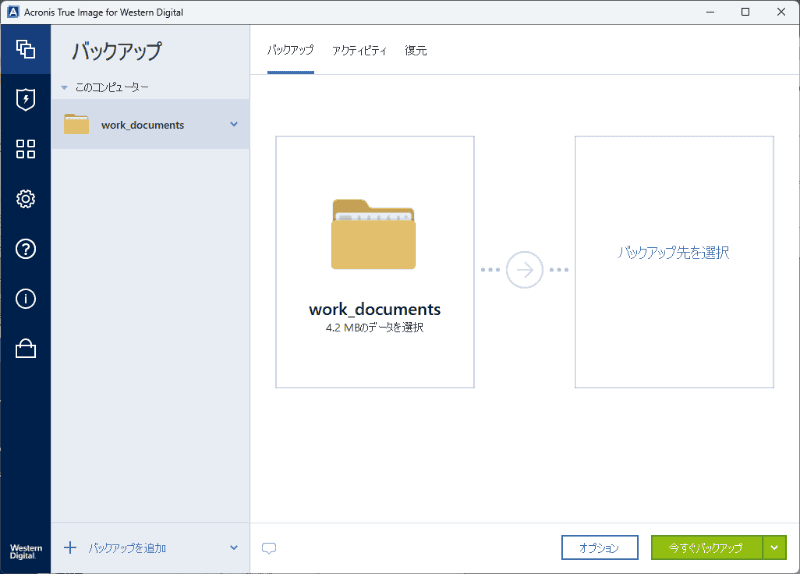
Task: Open the Settings gear icon in sidebar
Action: 26,198
